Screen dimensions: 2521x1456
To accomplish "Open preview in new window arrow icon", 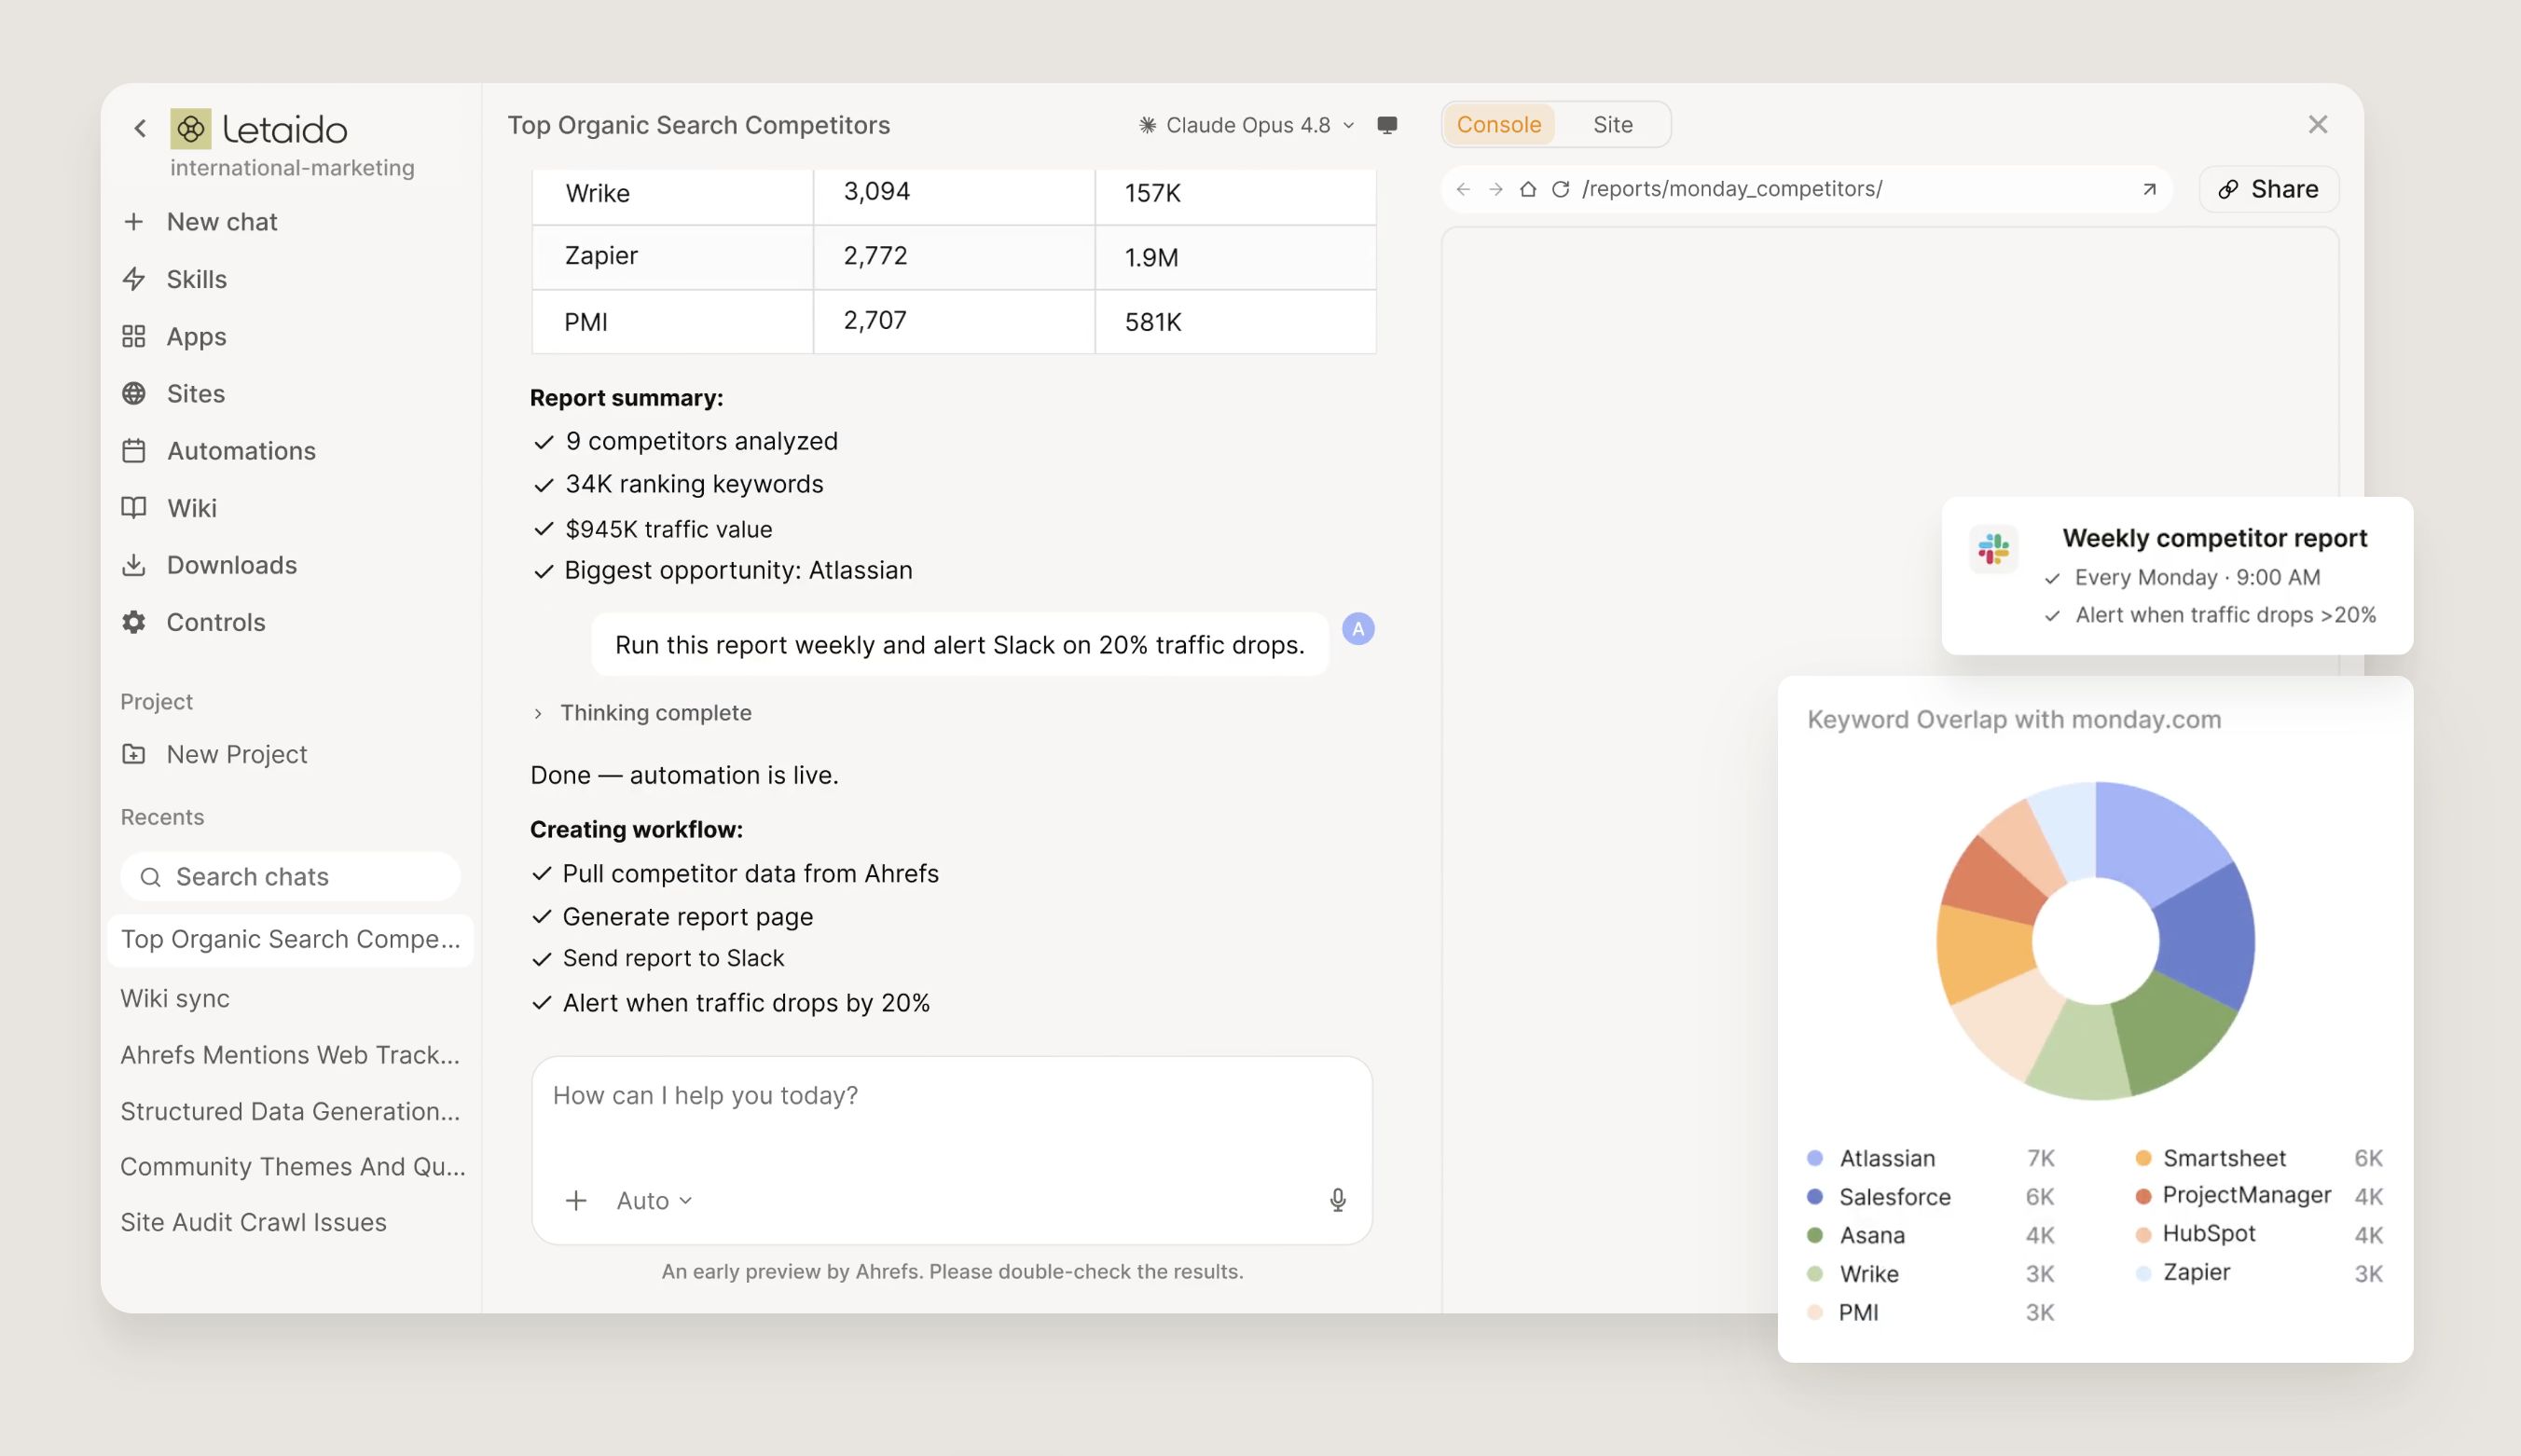I will click(2149, 189).
